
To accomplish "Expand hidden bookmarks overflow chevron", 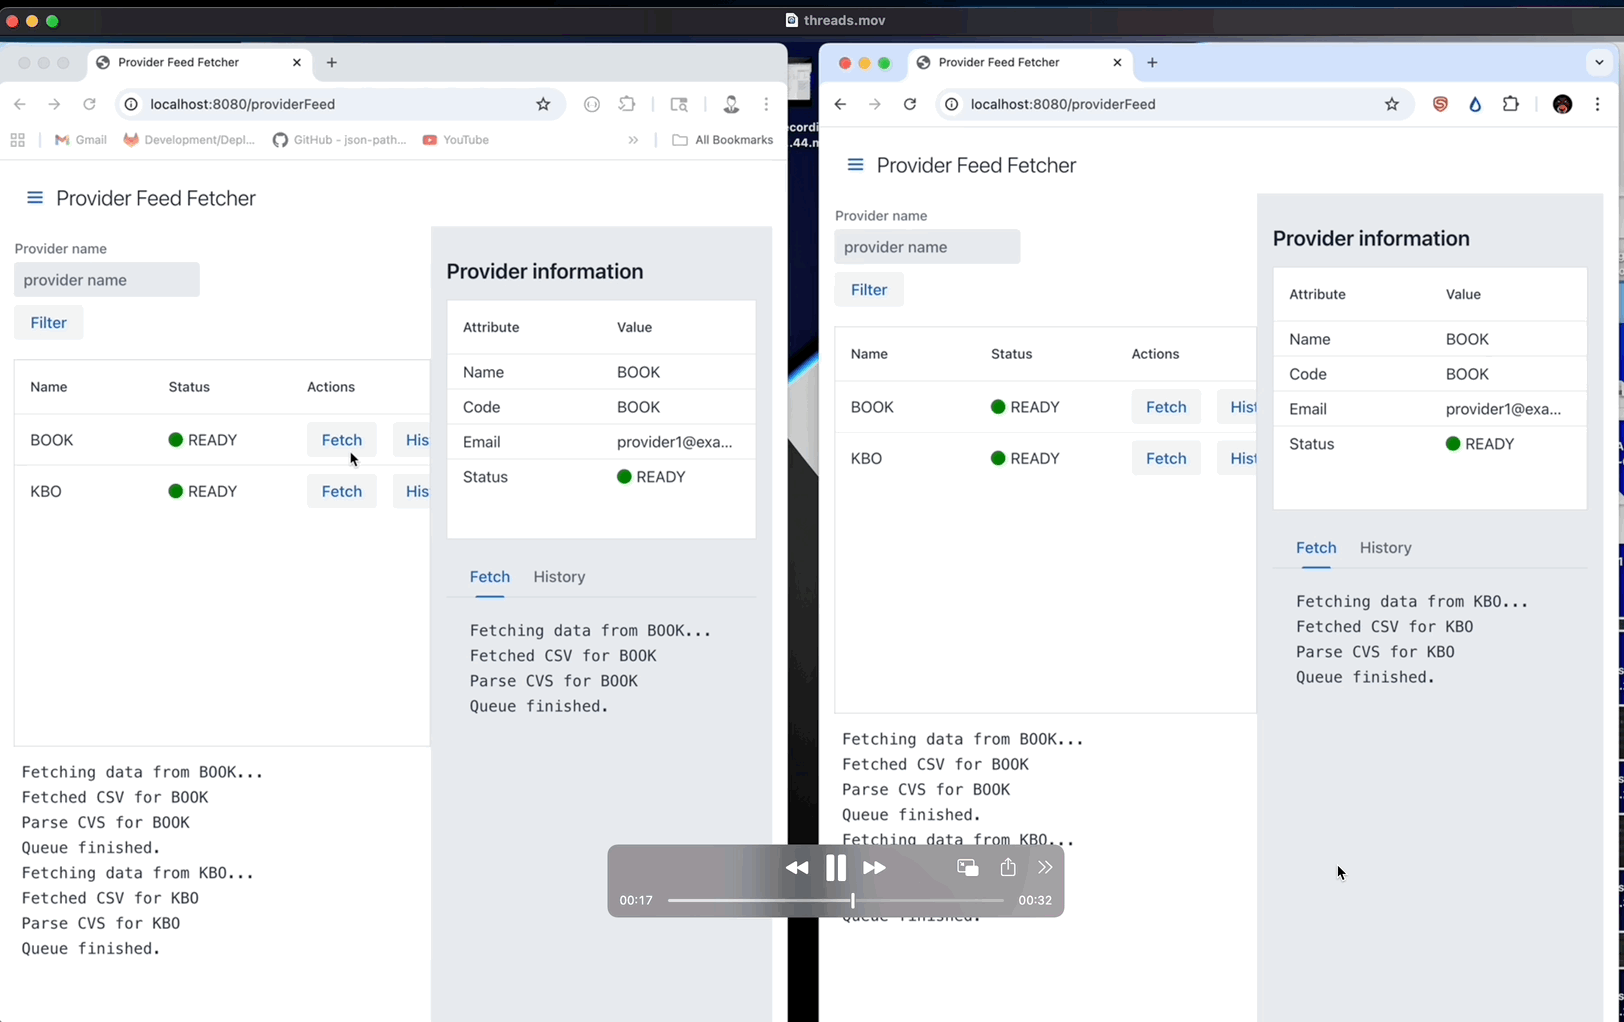I will tap(633, 140).
